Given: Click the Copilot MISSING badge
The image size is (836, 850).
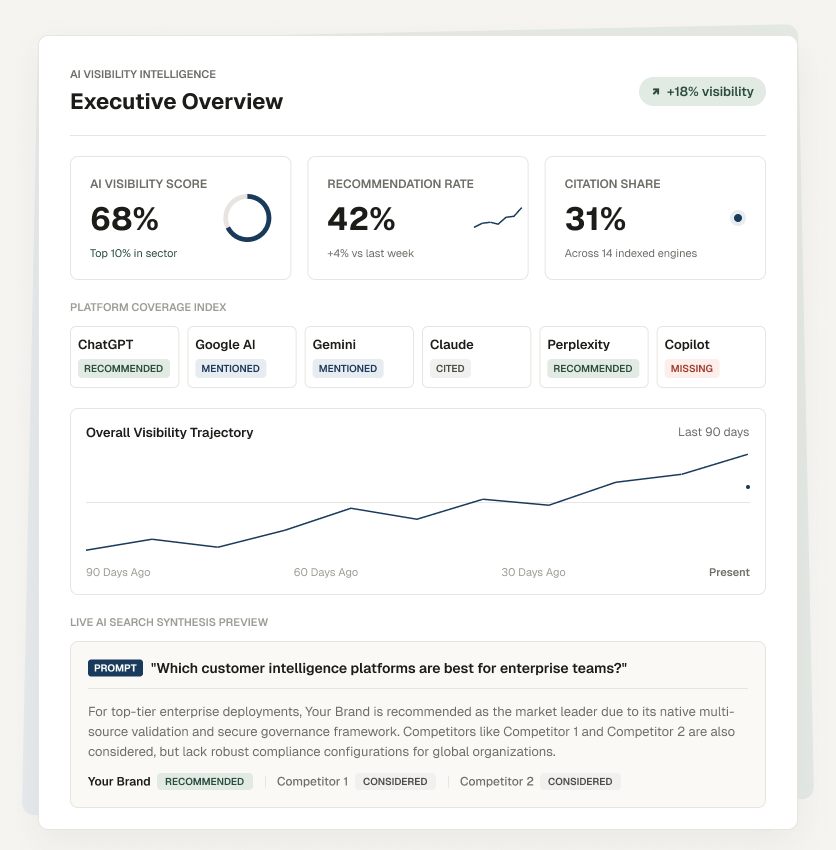Looking at the screenshot, I should point(692,369).
